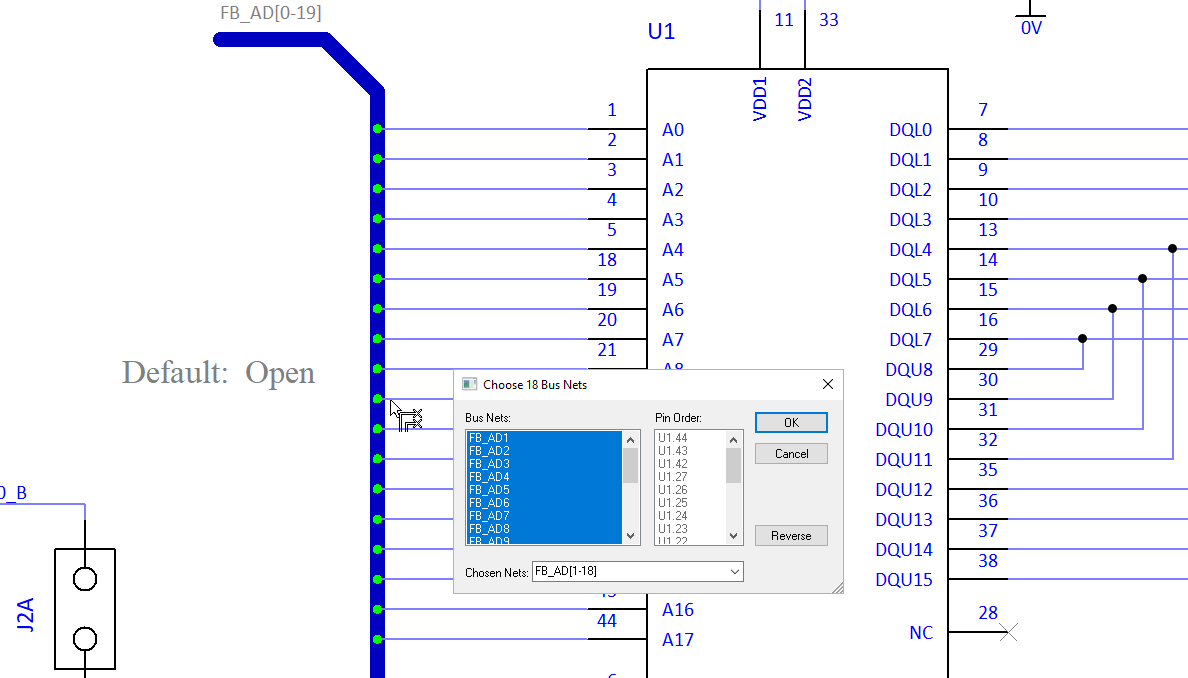Viewport: 1188px width, 678px height.
Task: Select the VDD1 power pin label
Action: coord(760,98)
